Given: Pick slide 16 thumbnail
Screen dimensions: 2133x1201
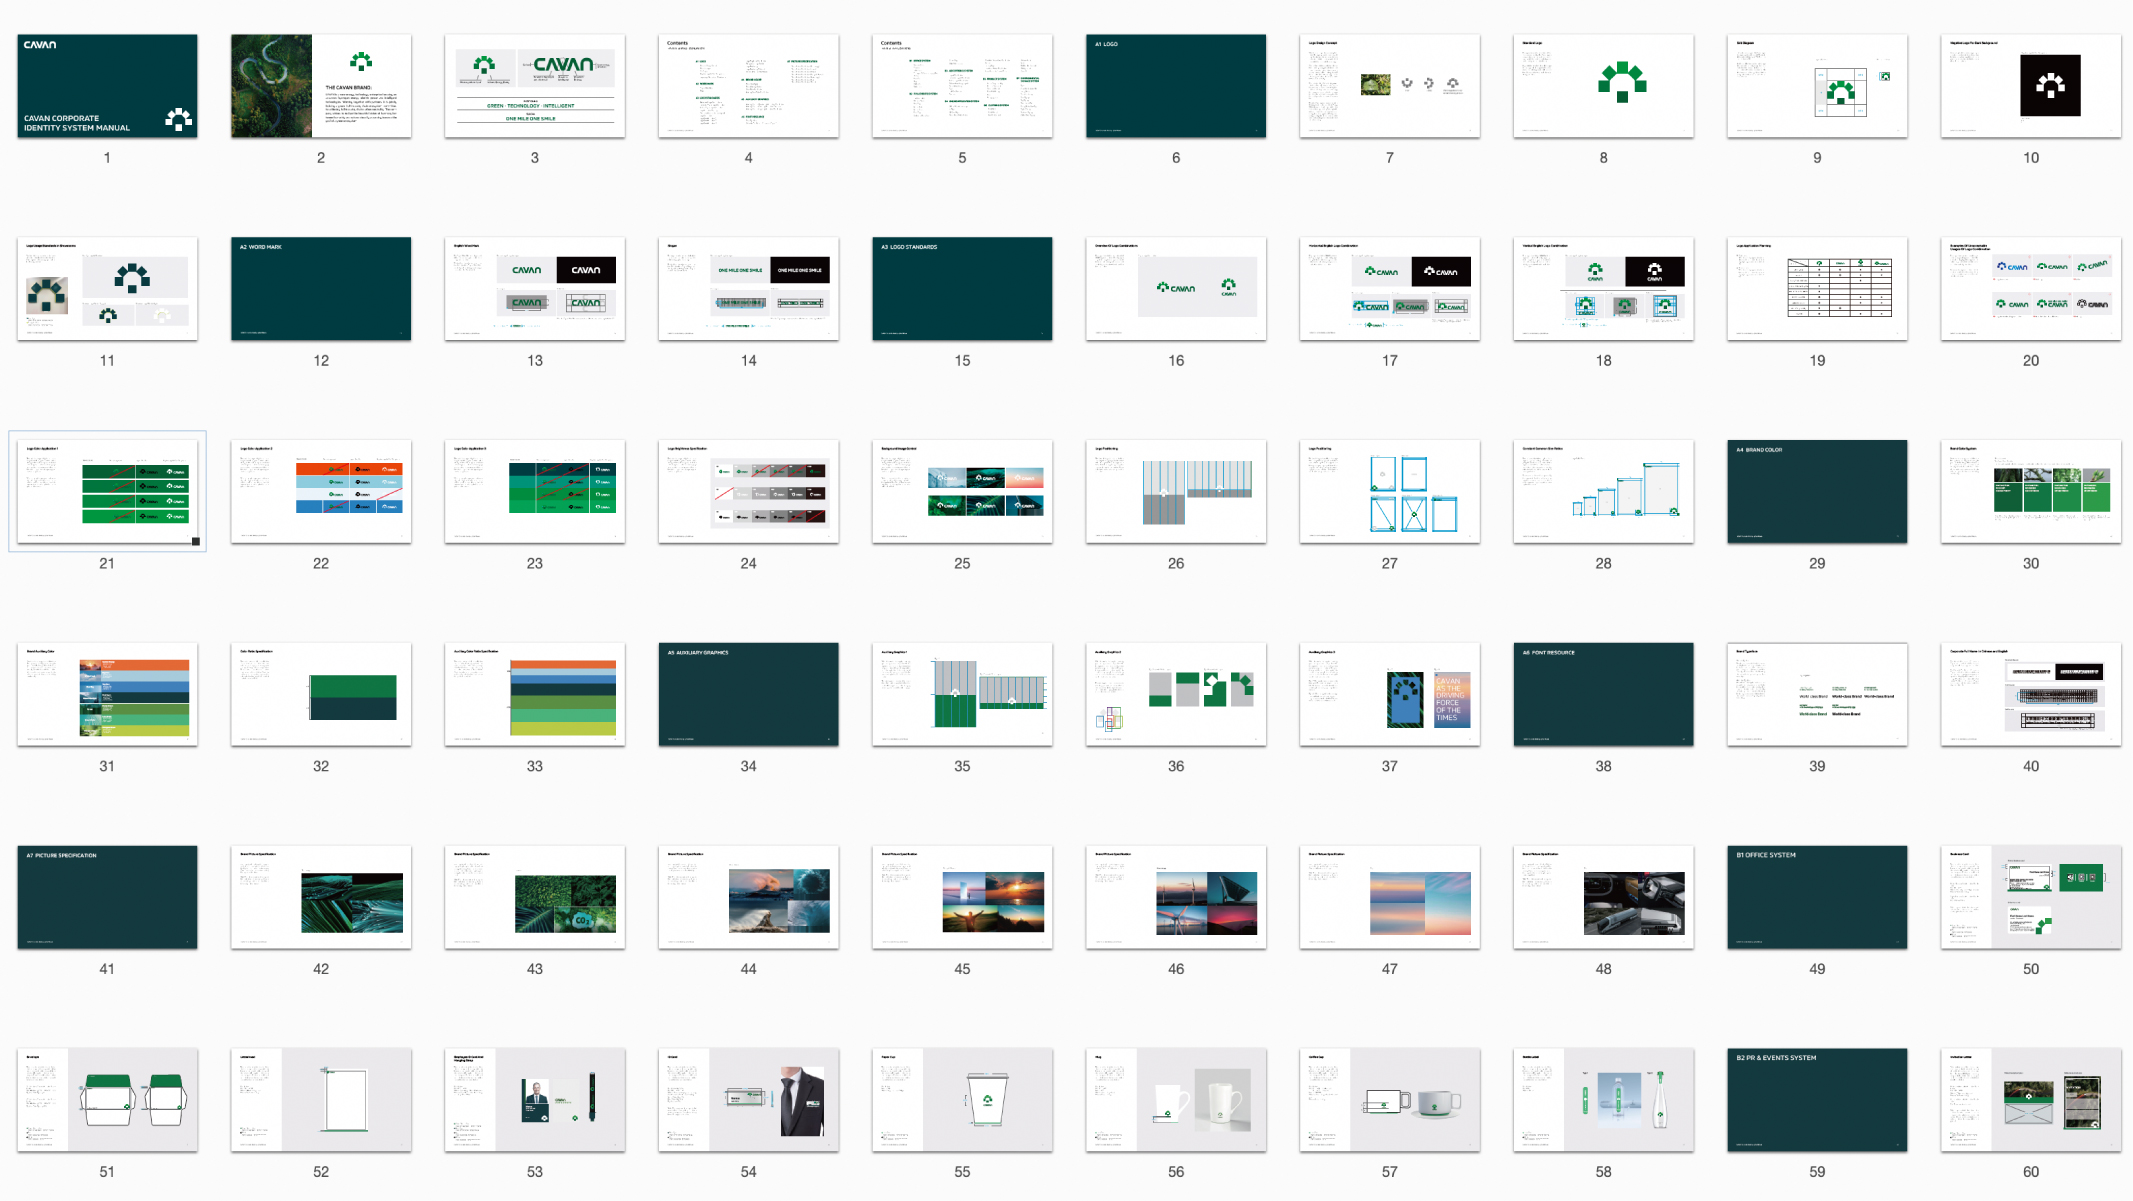Looking at the screenshot, I should click(1176, 289).
